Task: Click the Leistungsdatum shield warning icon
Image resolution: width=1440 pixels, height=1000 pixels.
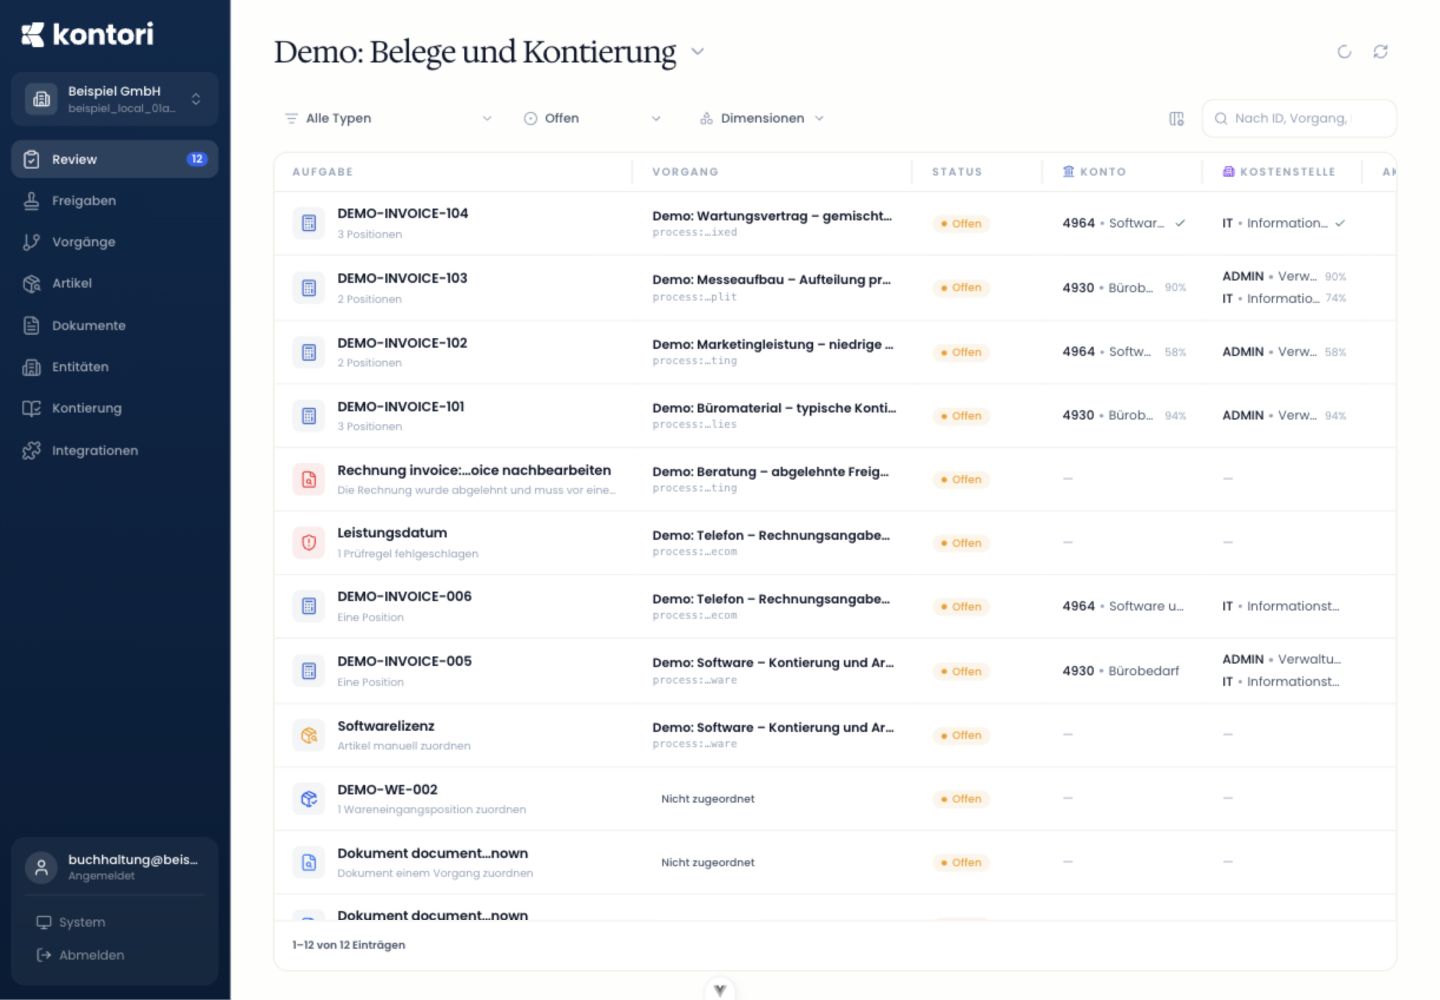Action: pyautogui.click(x=309, y=543)
